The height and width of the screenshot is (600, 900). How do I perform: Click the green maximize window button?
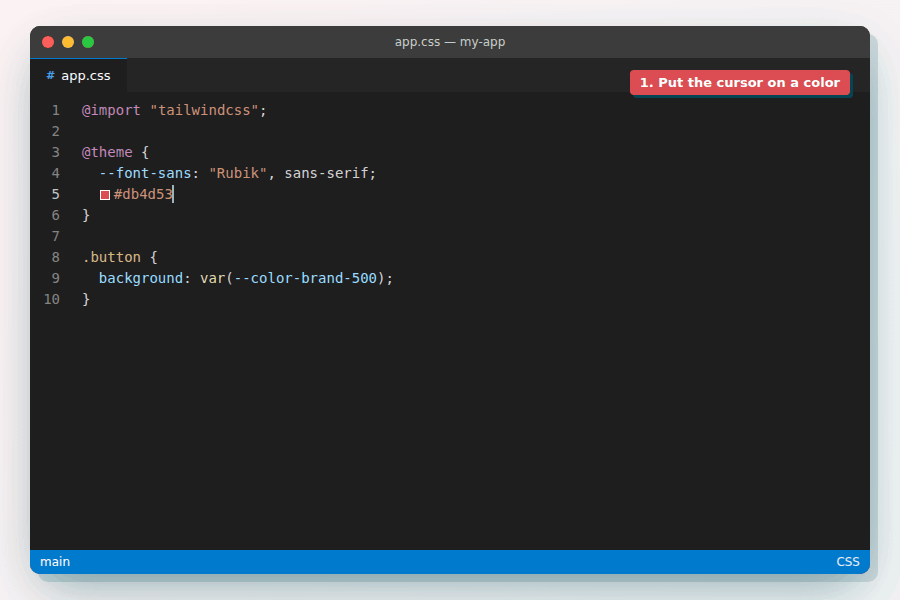coord(88,42)
